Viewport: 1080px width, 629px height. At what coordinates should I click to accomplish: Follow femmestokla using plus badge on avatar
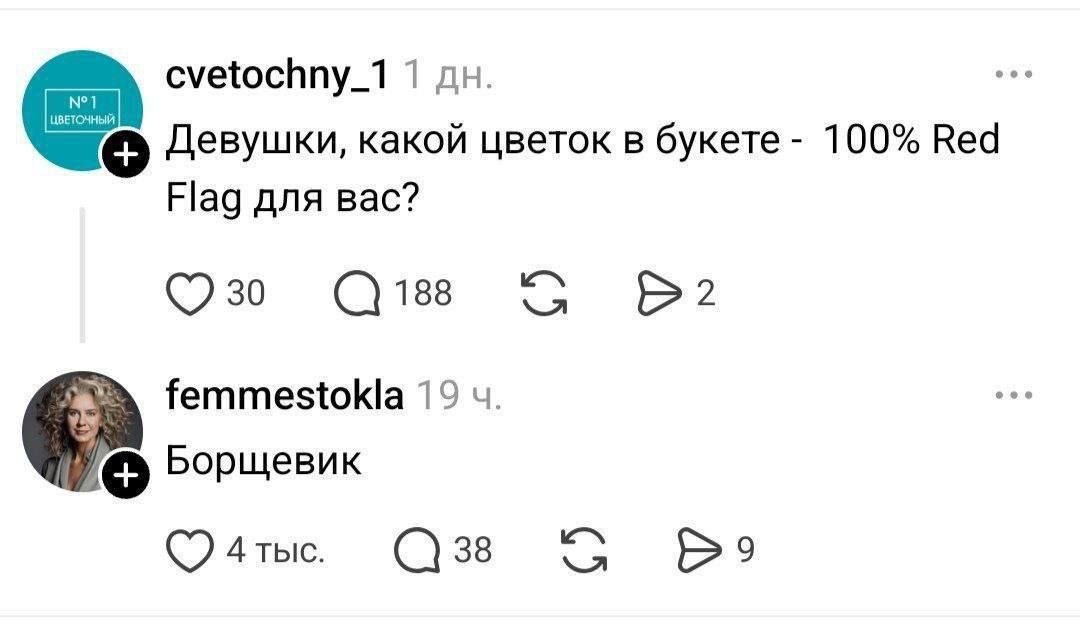(x=125, y=475)
